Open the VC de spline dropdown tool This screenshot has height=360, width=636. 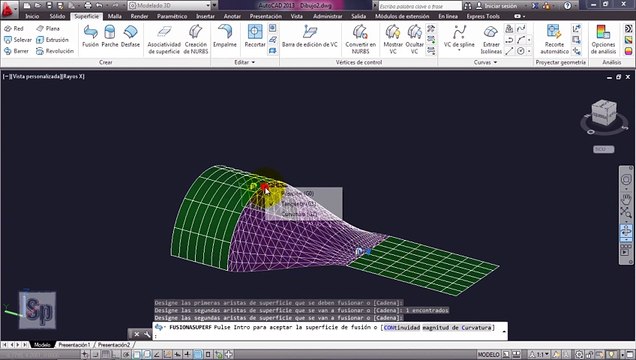point(459,37)
